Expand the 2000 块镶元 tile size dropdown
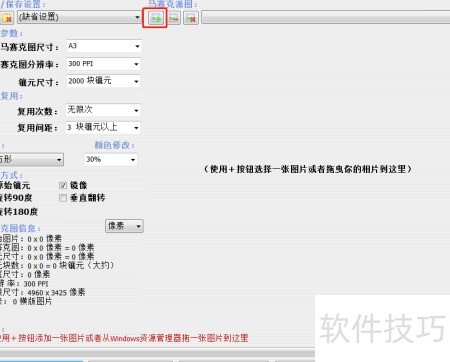Screen dimensions: 450x362 click(x=103, y=81)
